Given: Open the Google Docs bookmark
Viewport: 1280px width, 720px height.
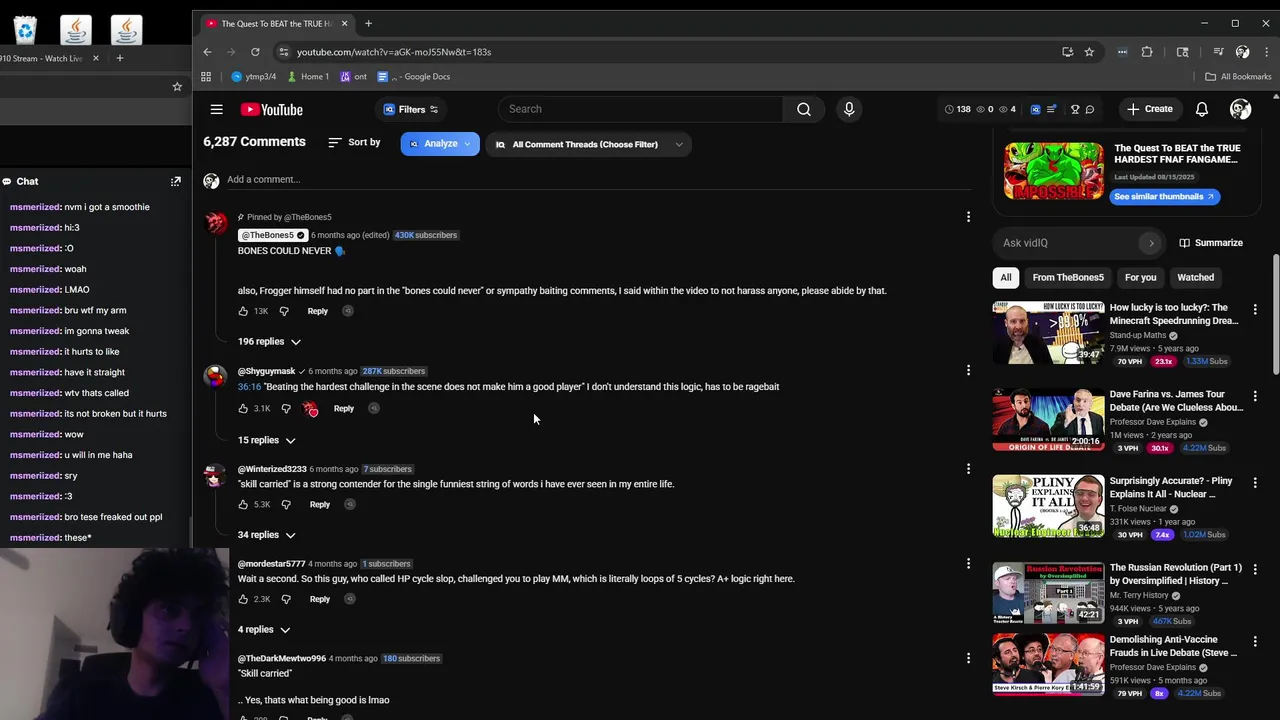Looking at the screenshot, I should tap(414, 76).
